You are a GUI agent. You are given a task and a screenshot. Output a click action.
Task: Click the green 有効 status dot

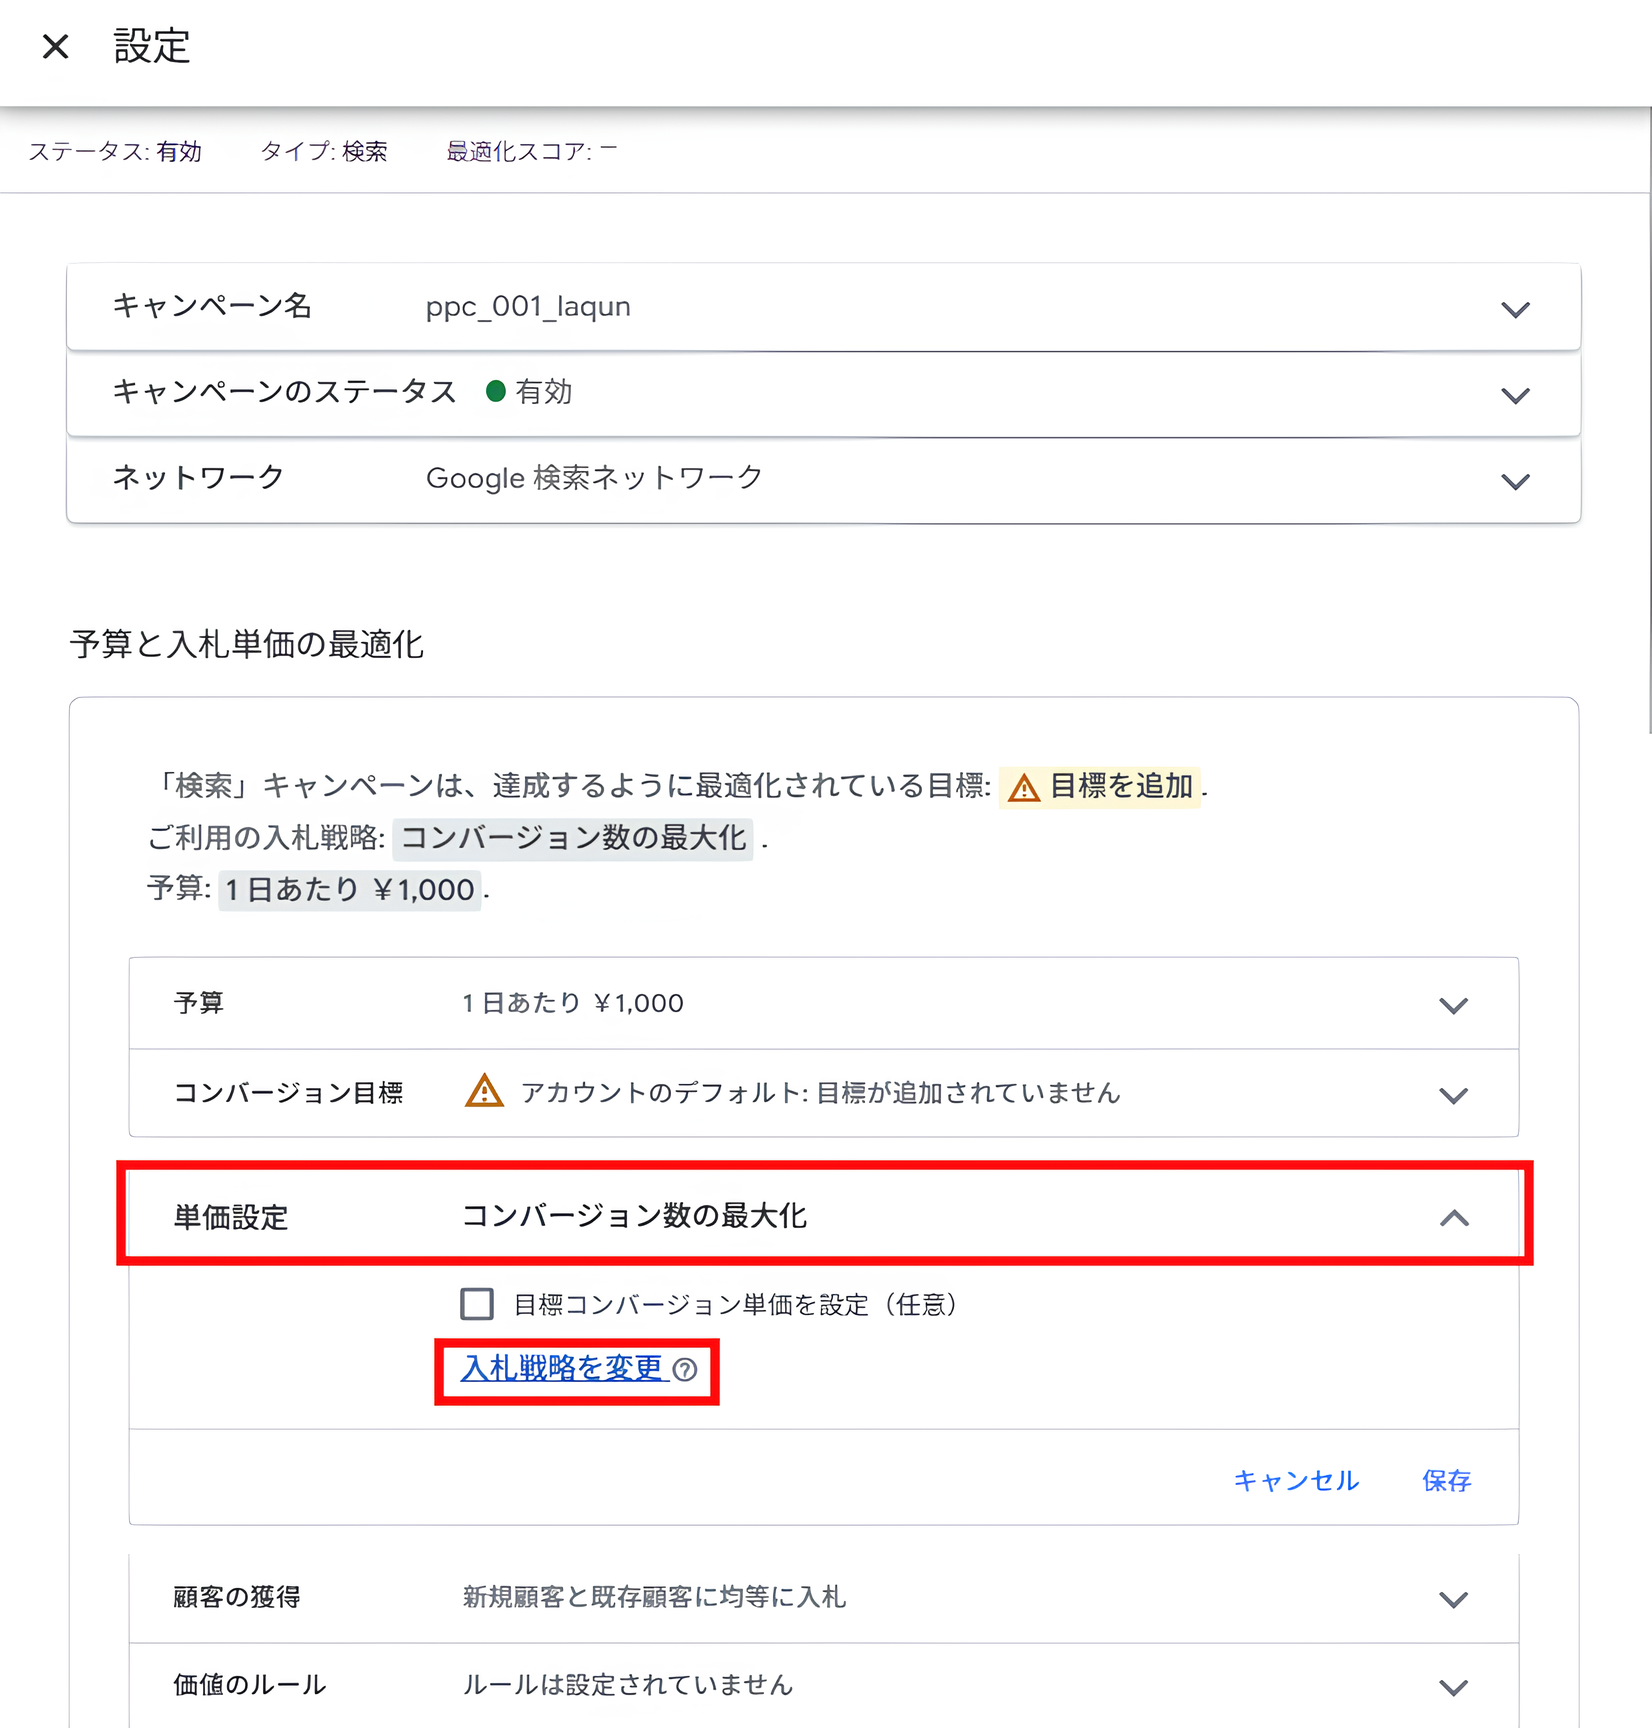(x=497, y=392)
